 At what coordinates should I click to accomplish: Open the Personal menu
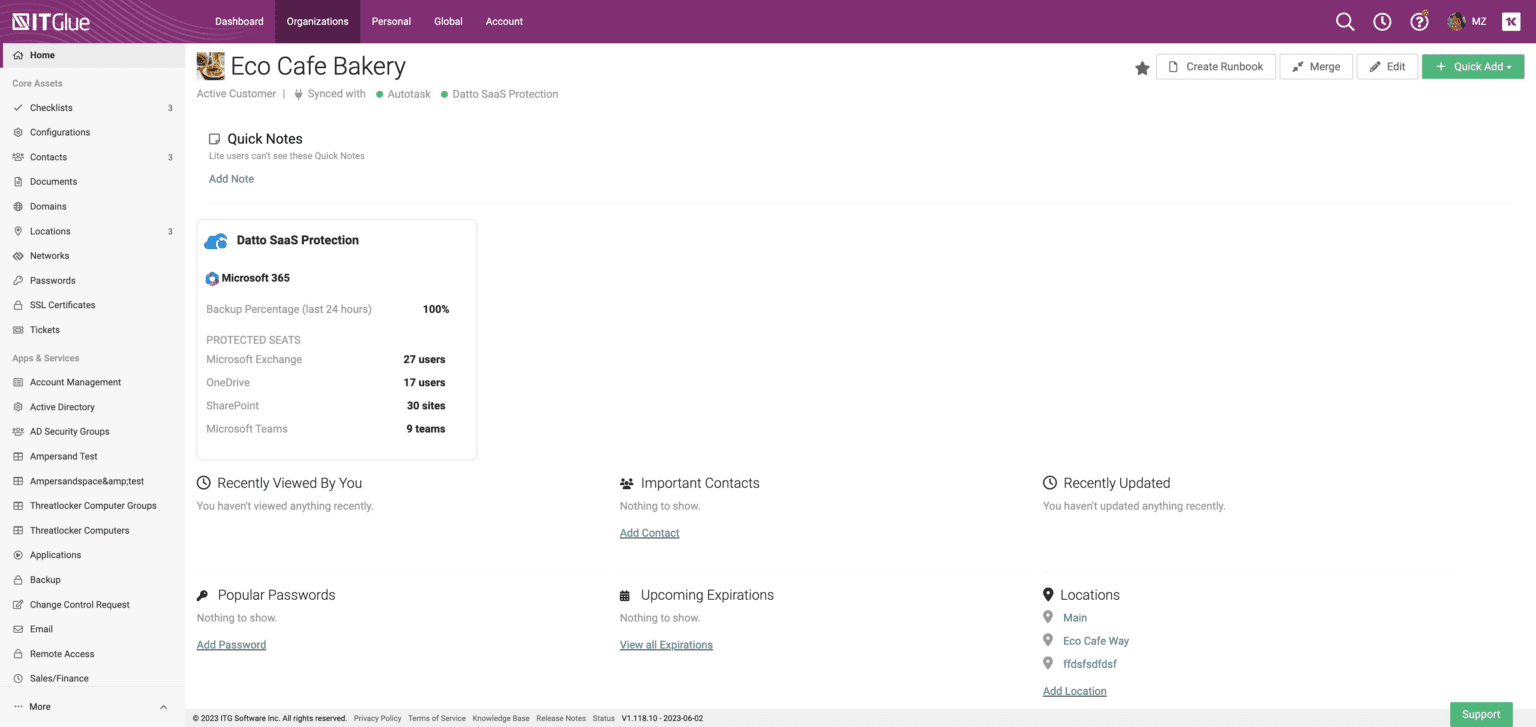pyautogui.click(x=391, y=21)
